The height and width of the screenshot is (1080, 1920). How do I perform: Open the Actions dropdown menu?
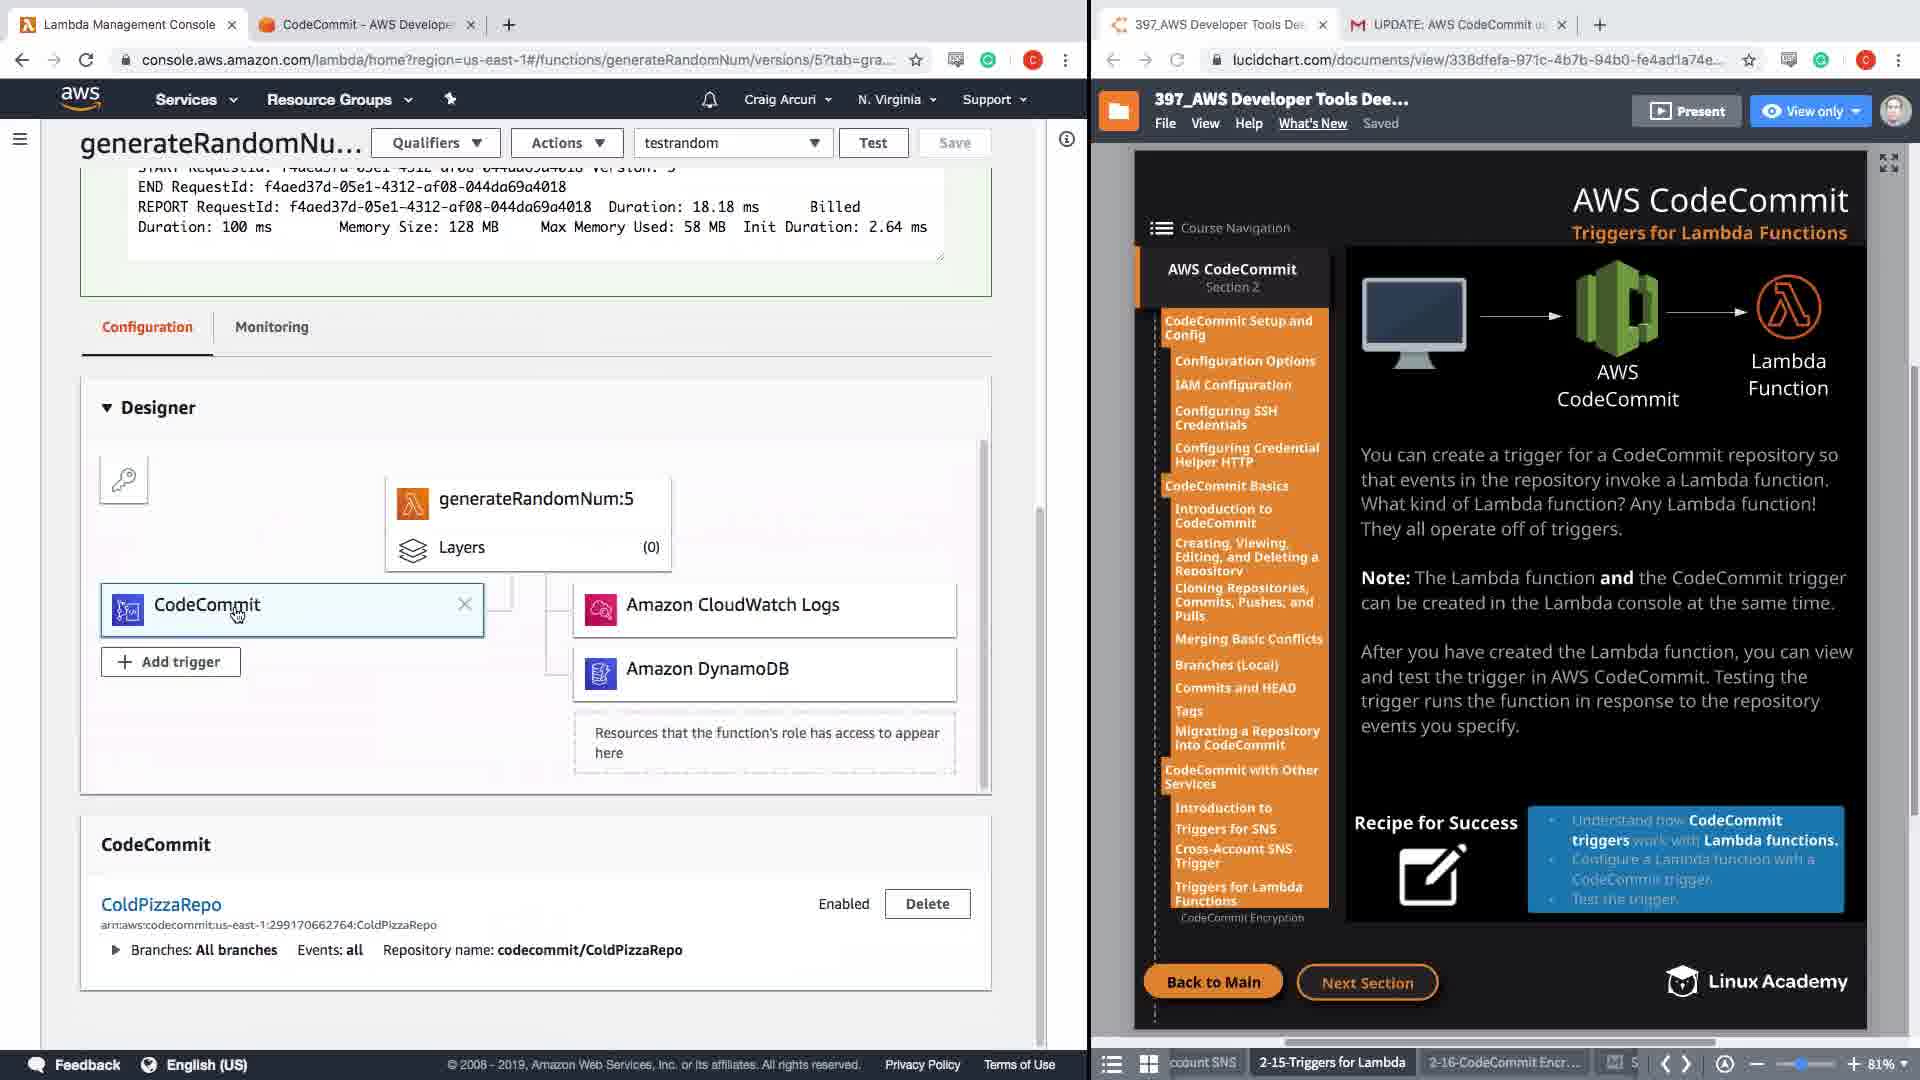pos(567,143)
